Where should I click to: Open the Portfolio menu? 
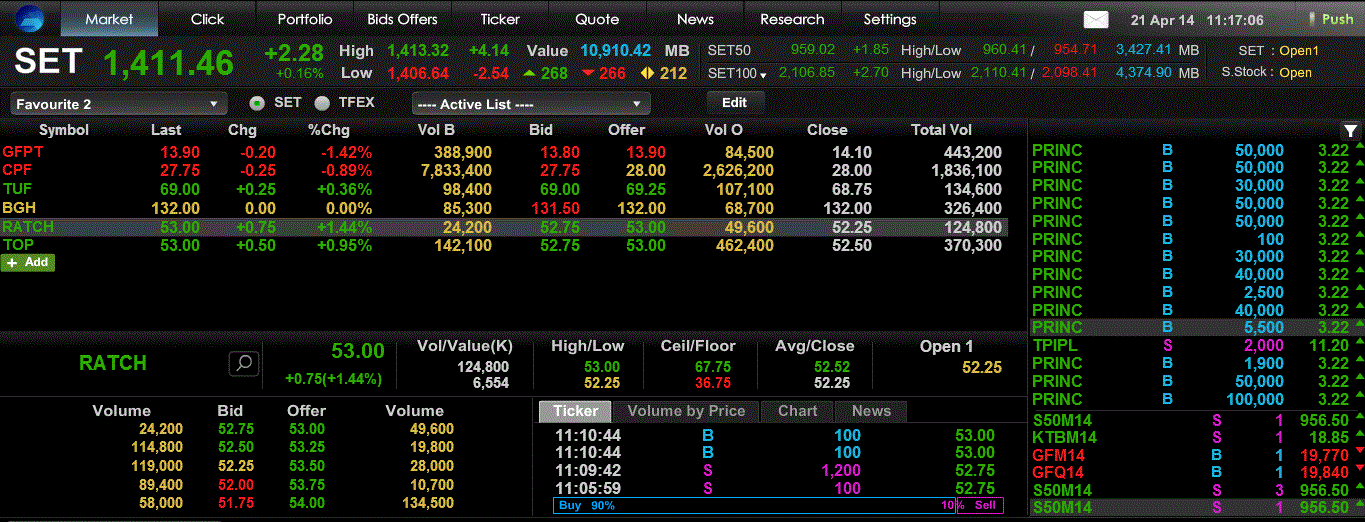(x=305, y=19)
